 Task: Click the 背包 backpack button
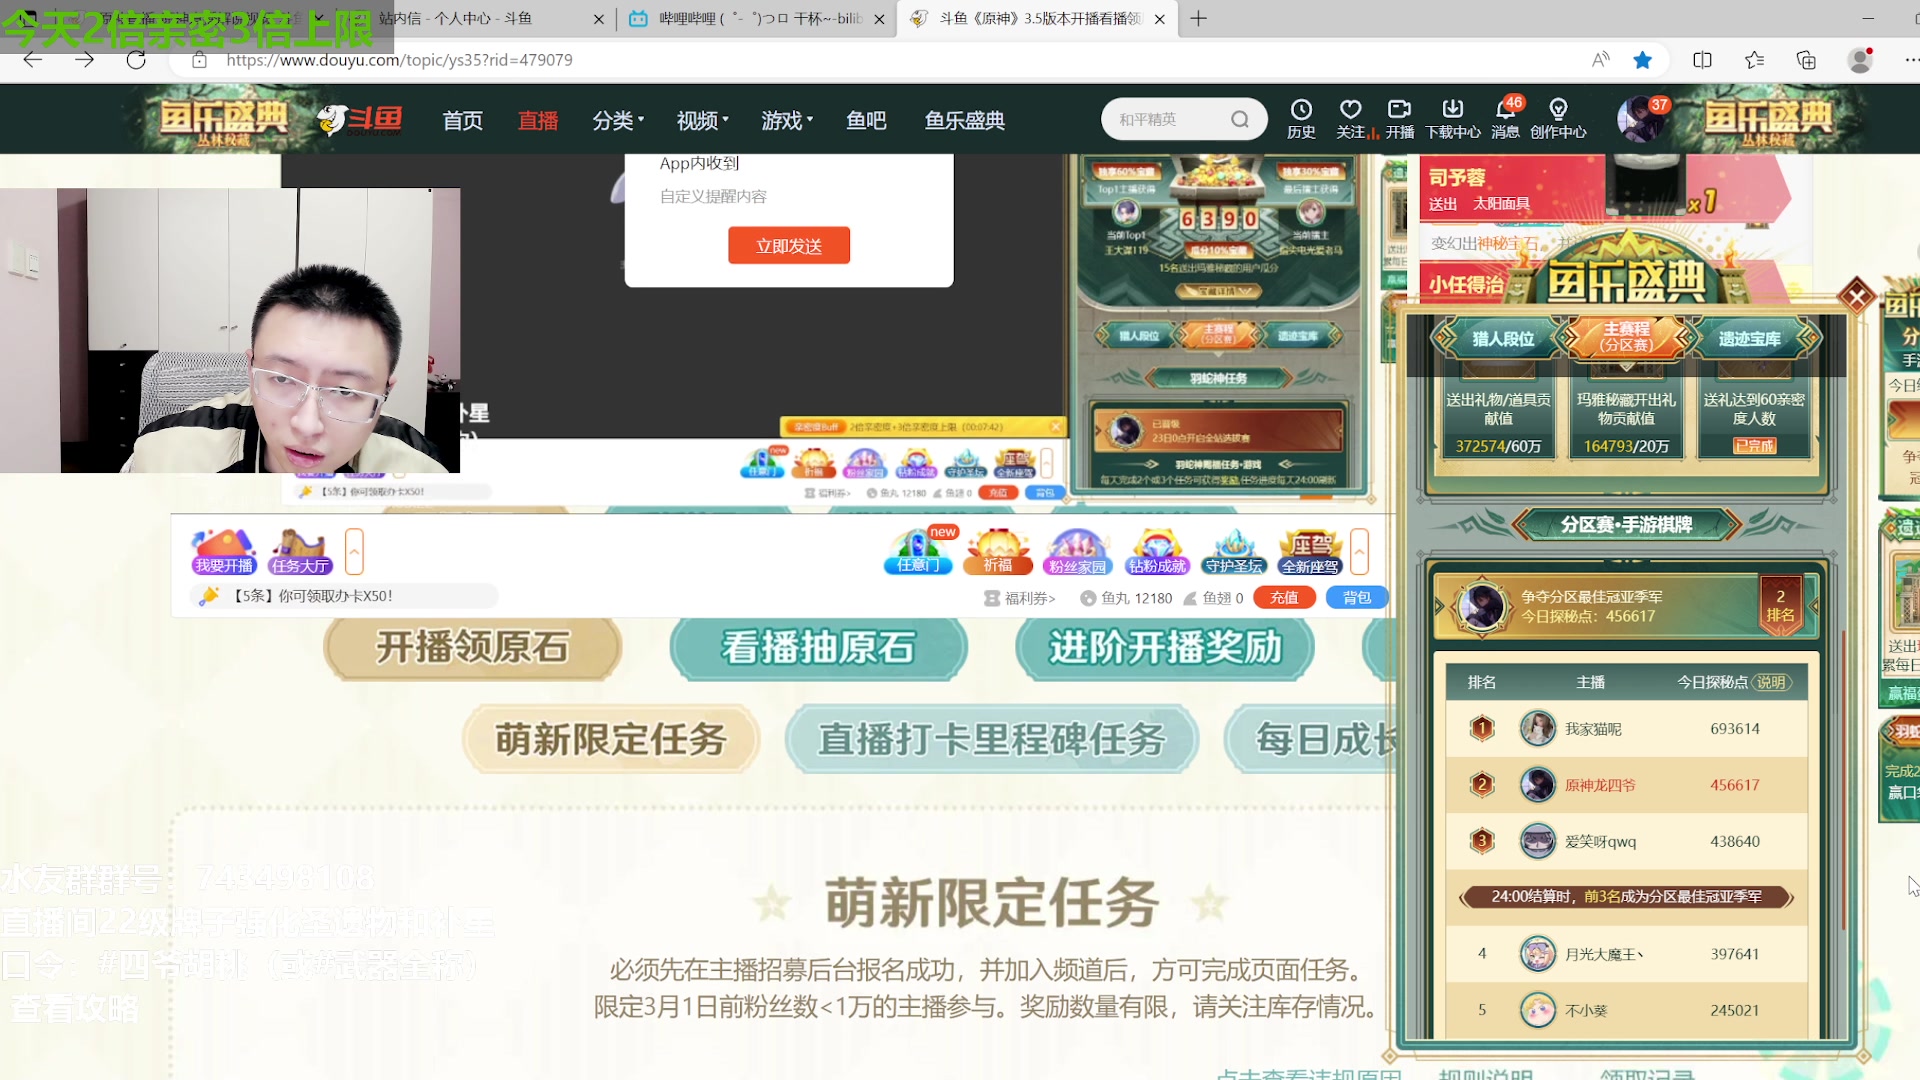coord(1357,598)
